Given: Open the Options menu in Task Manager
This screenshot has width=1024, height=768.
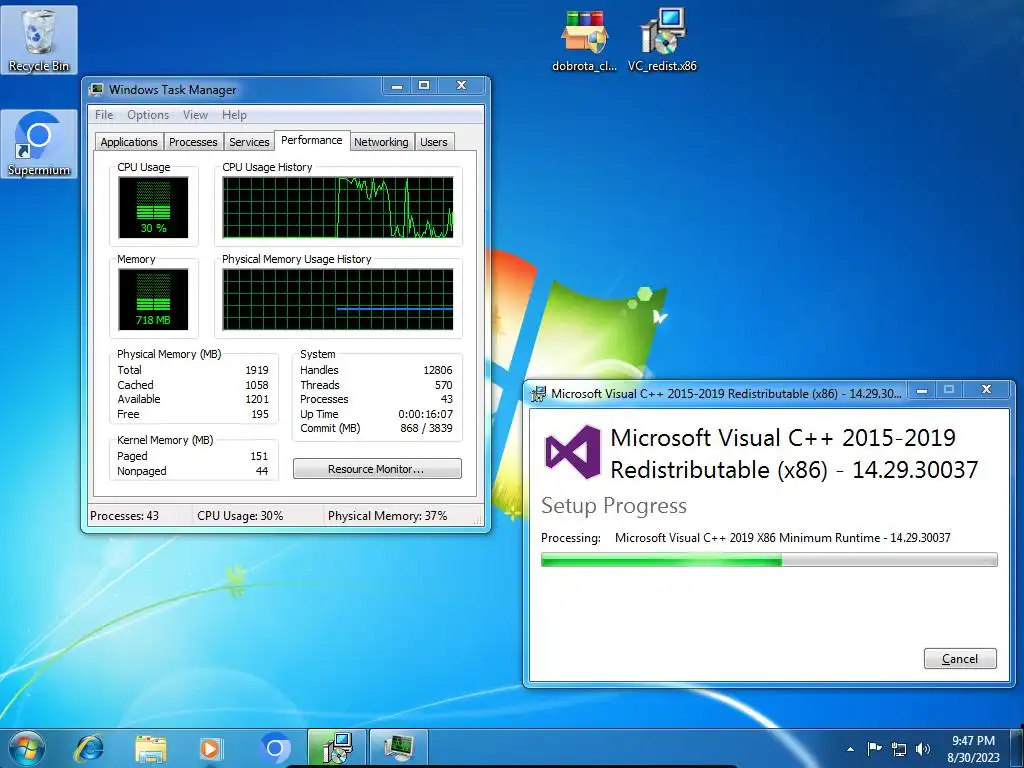Looking at the screenshot, I should point(148,115).
